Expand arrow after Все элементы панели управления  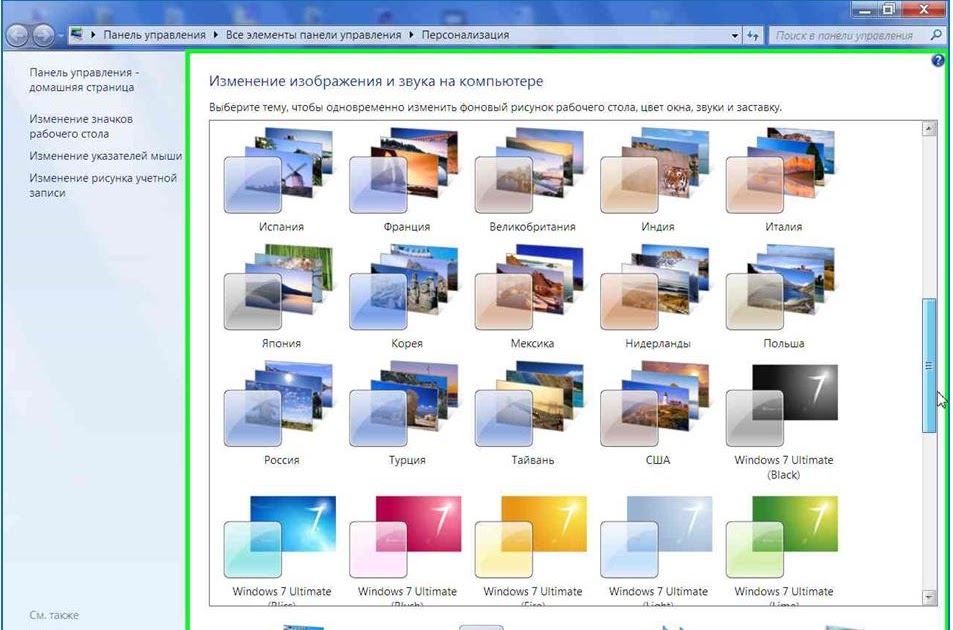(x=411, y=35)
